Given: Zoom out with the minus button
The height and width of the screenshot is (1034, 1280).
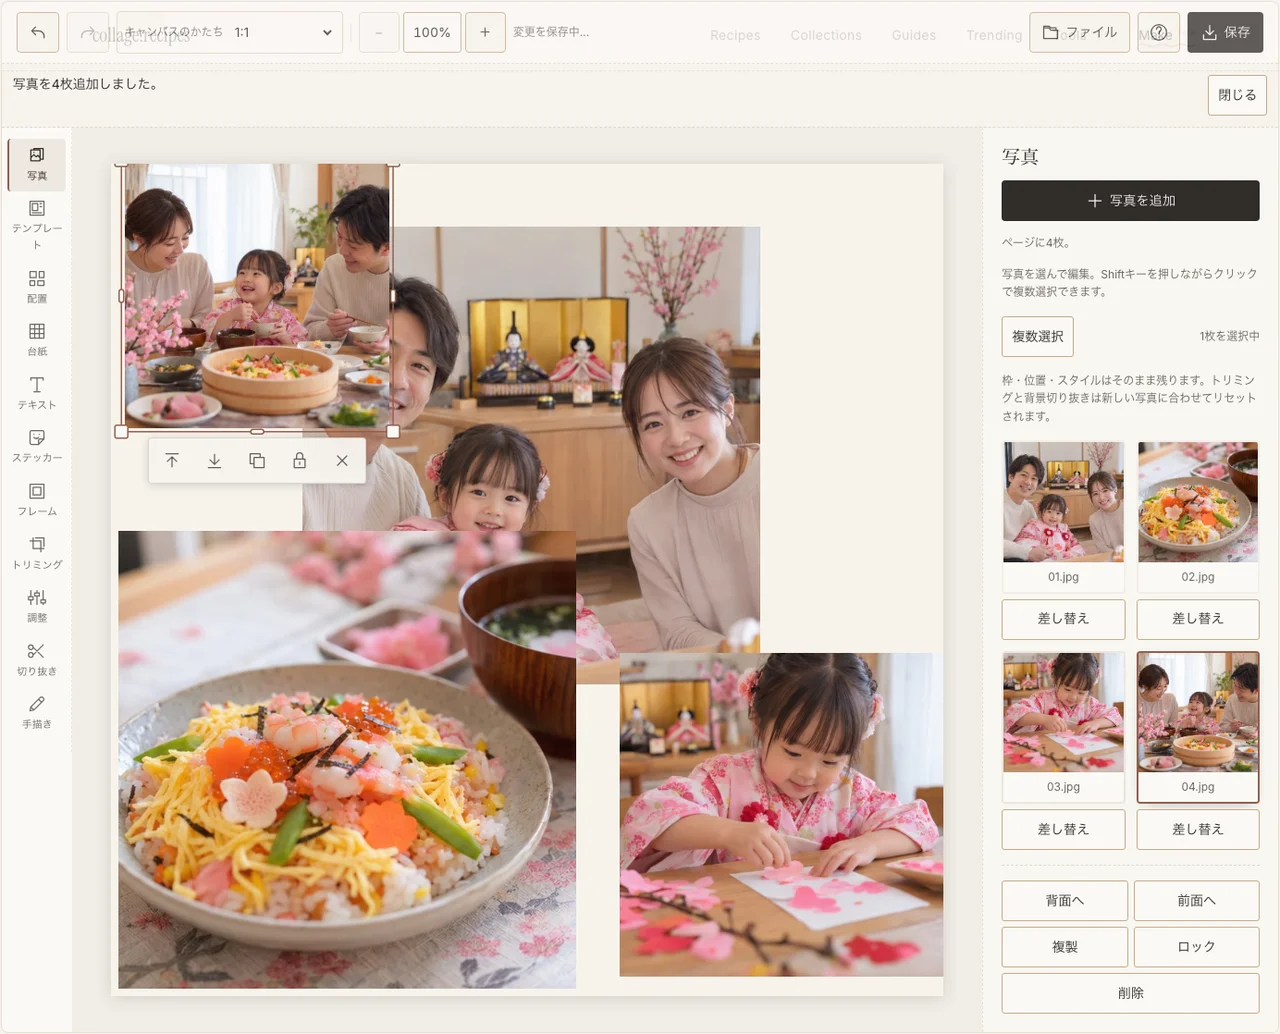Looking at the screenshot, I should tap(379, 32).
